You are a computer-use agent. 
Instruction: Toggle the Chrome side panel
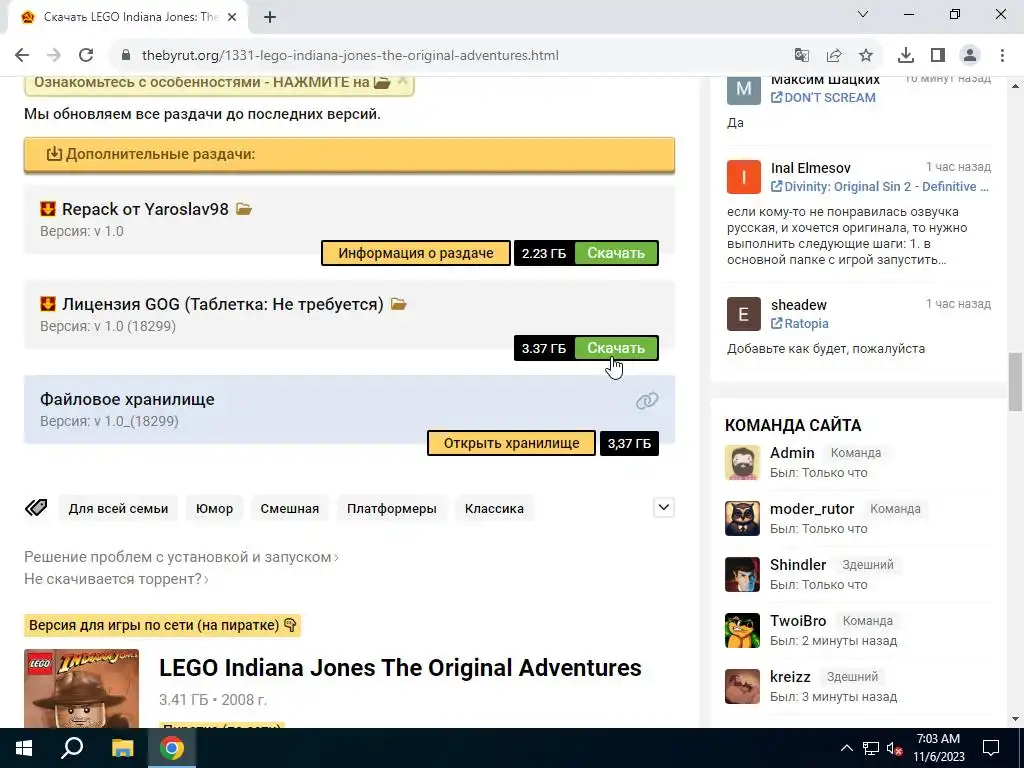point(938,56)
